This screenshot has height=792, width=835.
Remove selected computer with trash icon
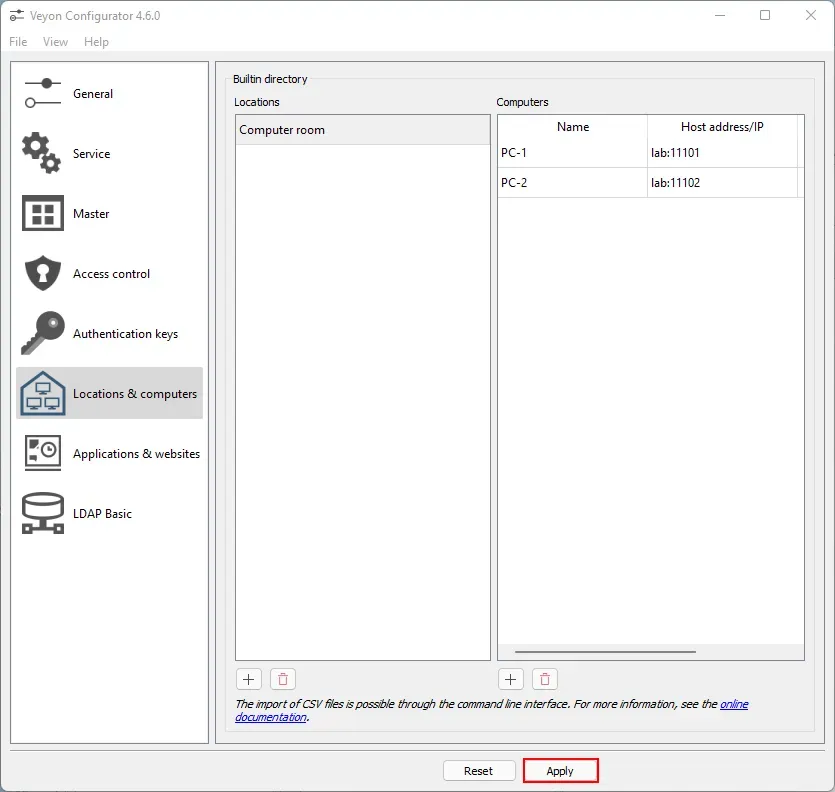pos(545,679)
